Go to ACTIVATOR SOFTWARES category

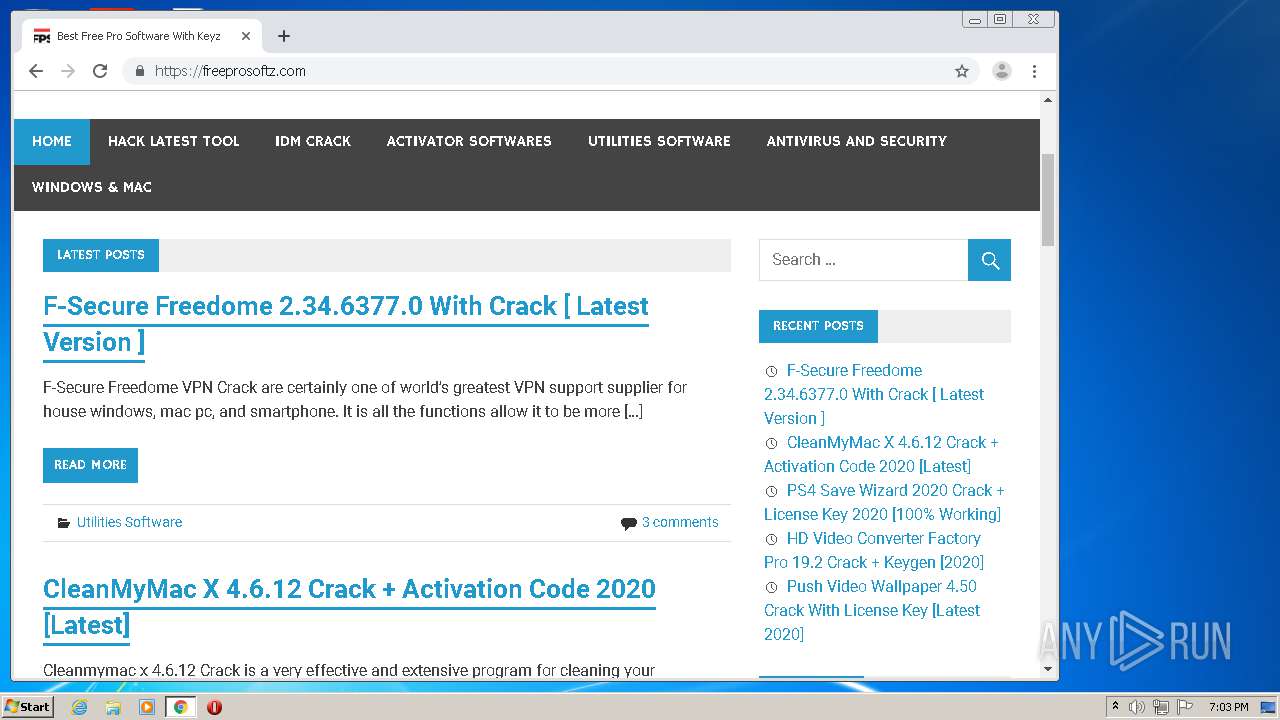click(469, 141)
